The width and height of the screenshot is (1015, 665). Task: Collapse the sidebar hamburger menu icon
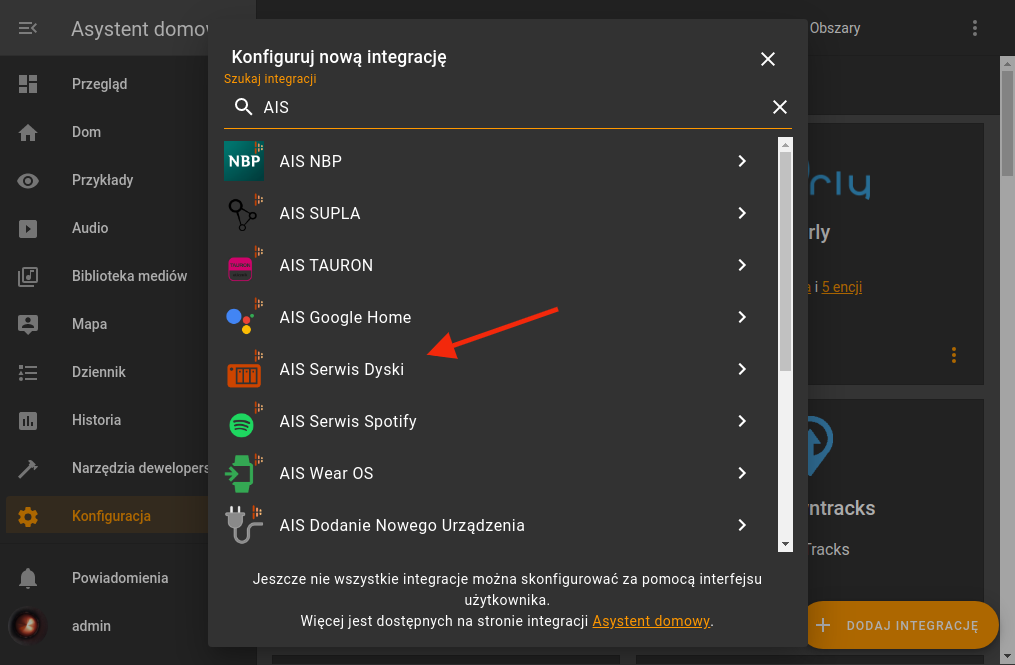(28, 28)
